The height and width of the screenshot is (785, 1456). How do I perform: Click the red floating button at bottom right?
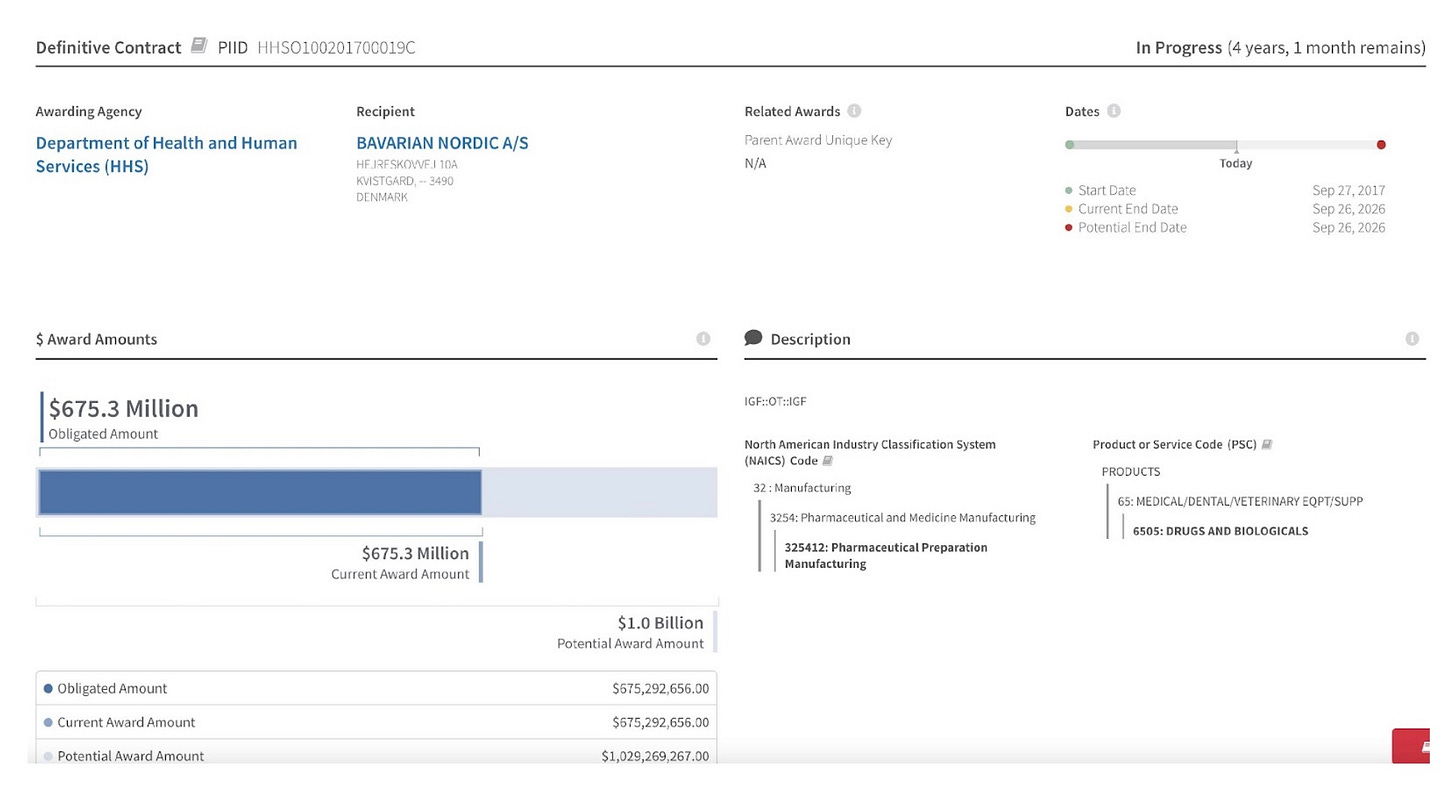click(1411, 746)
